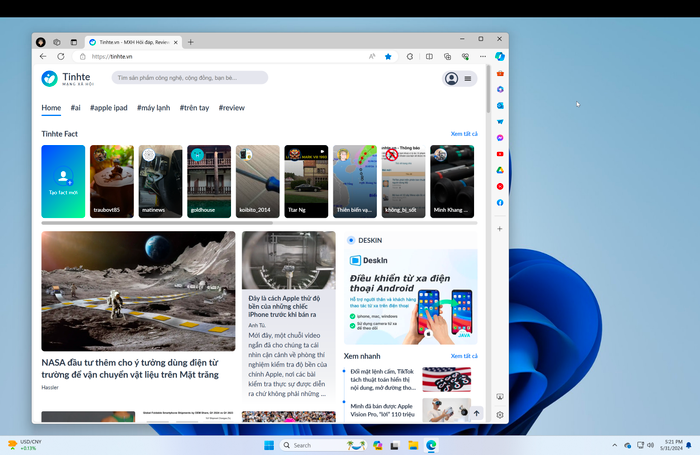Click the Edge profile avatar in title bar
This screenshot has height=455, width=700.
pos(41,42)
